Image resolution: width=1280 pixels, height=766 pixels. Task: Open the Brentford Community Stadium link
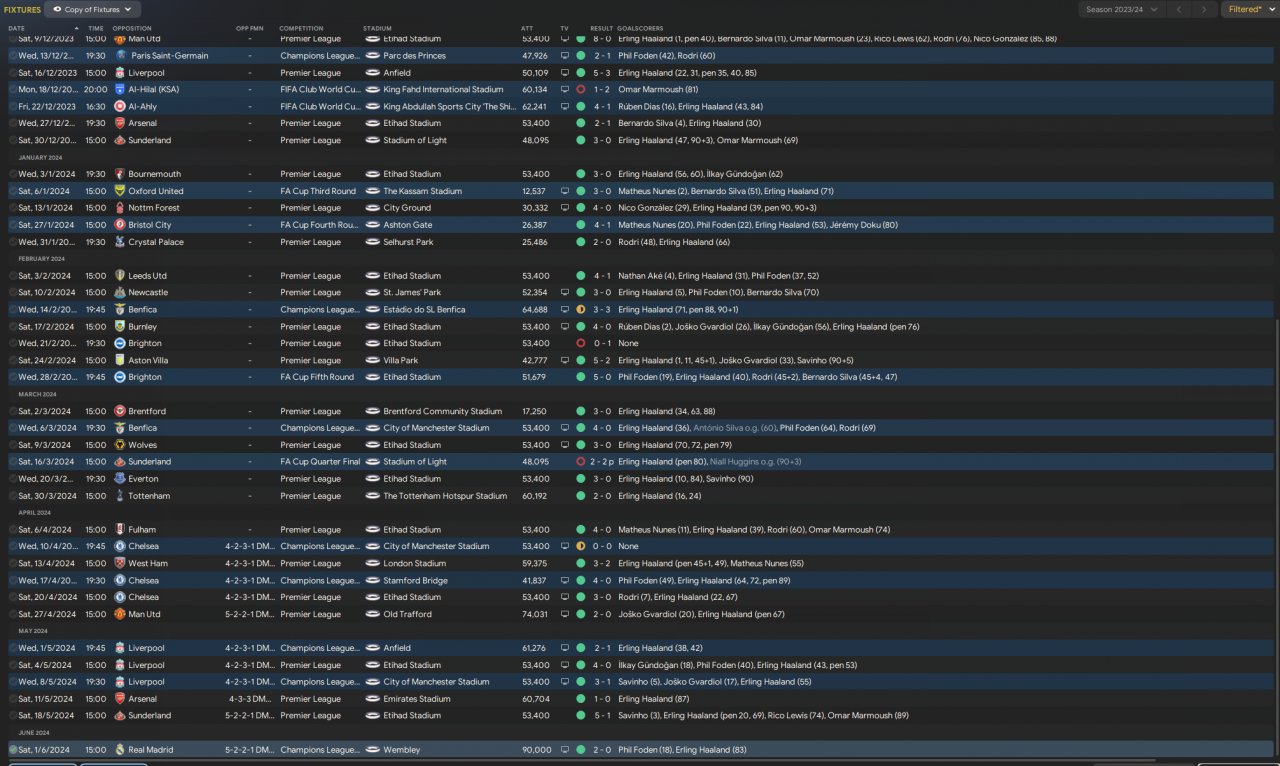[443, 411]
